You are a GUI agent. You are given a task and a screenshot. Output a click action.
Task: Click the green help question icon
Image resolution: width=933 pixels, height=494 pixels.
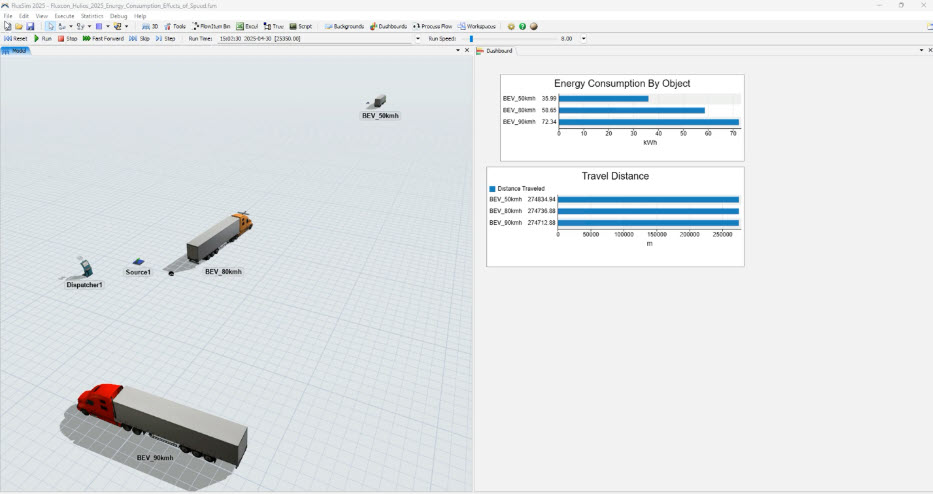(522, 26)
